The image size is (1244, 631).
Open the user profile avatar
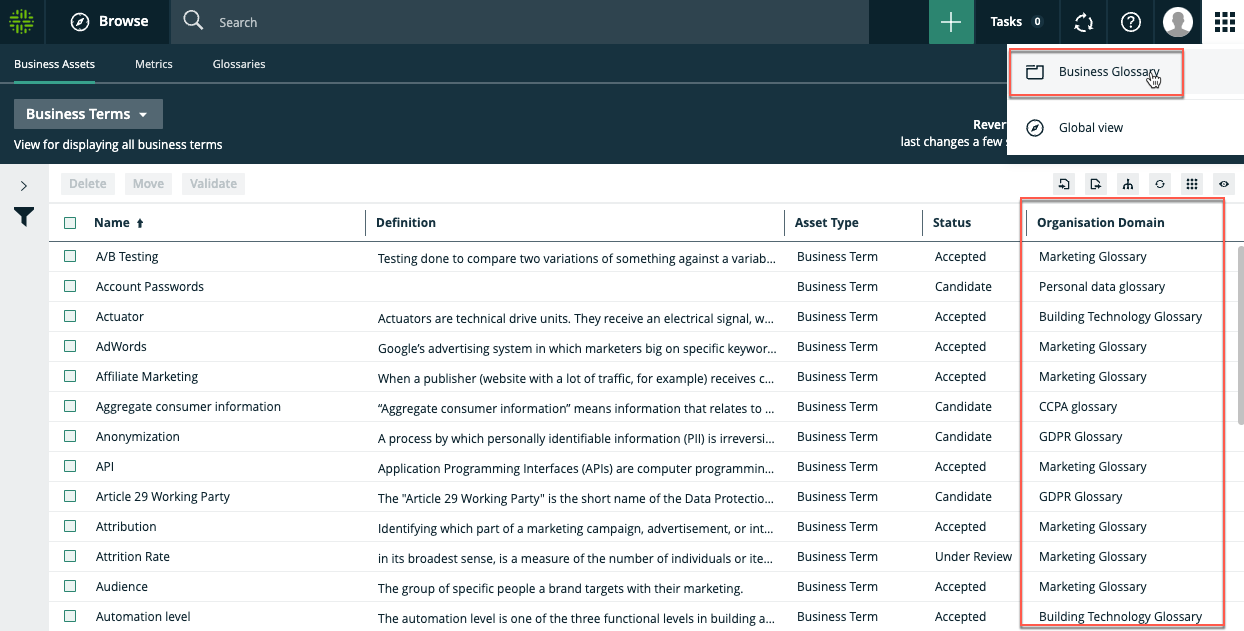pos(1178,22)
